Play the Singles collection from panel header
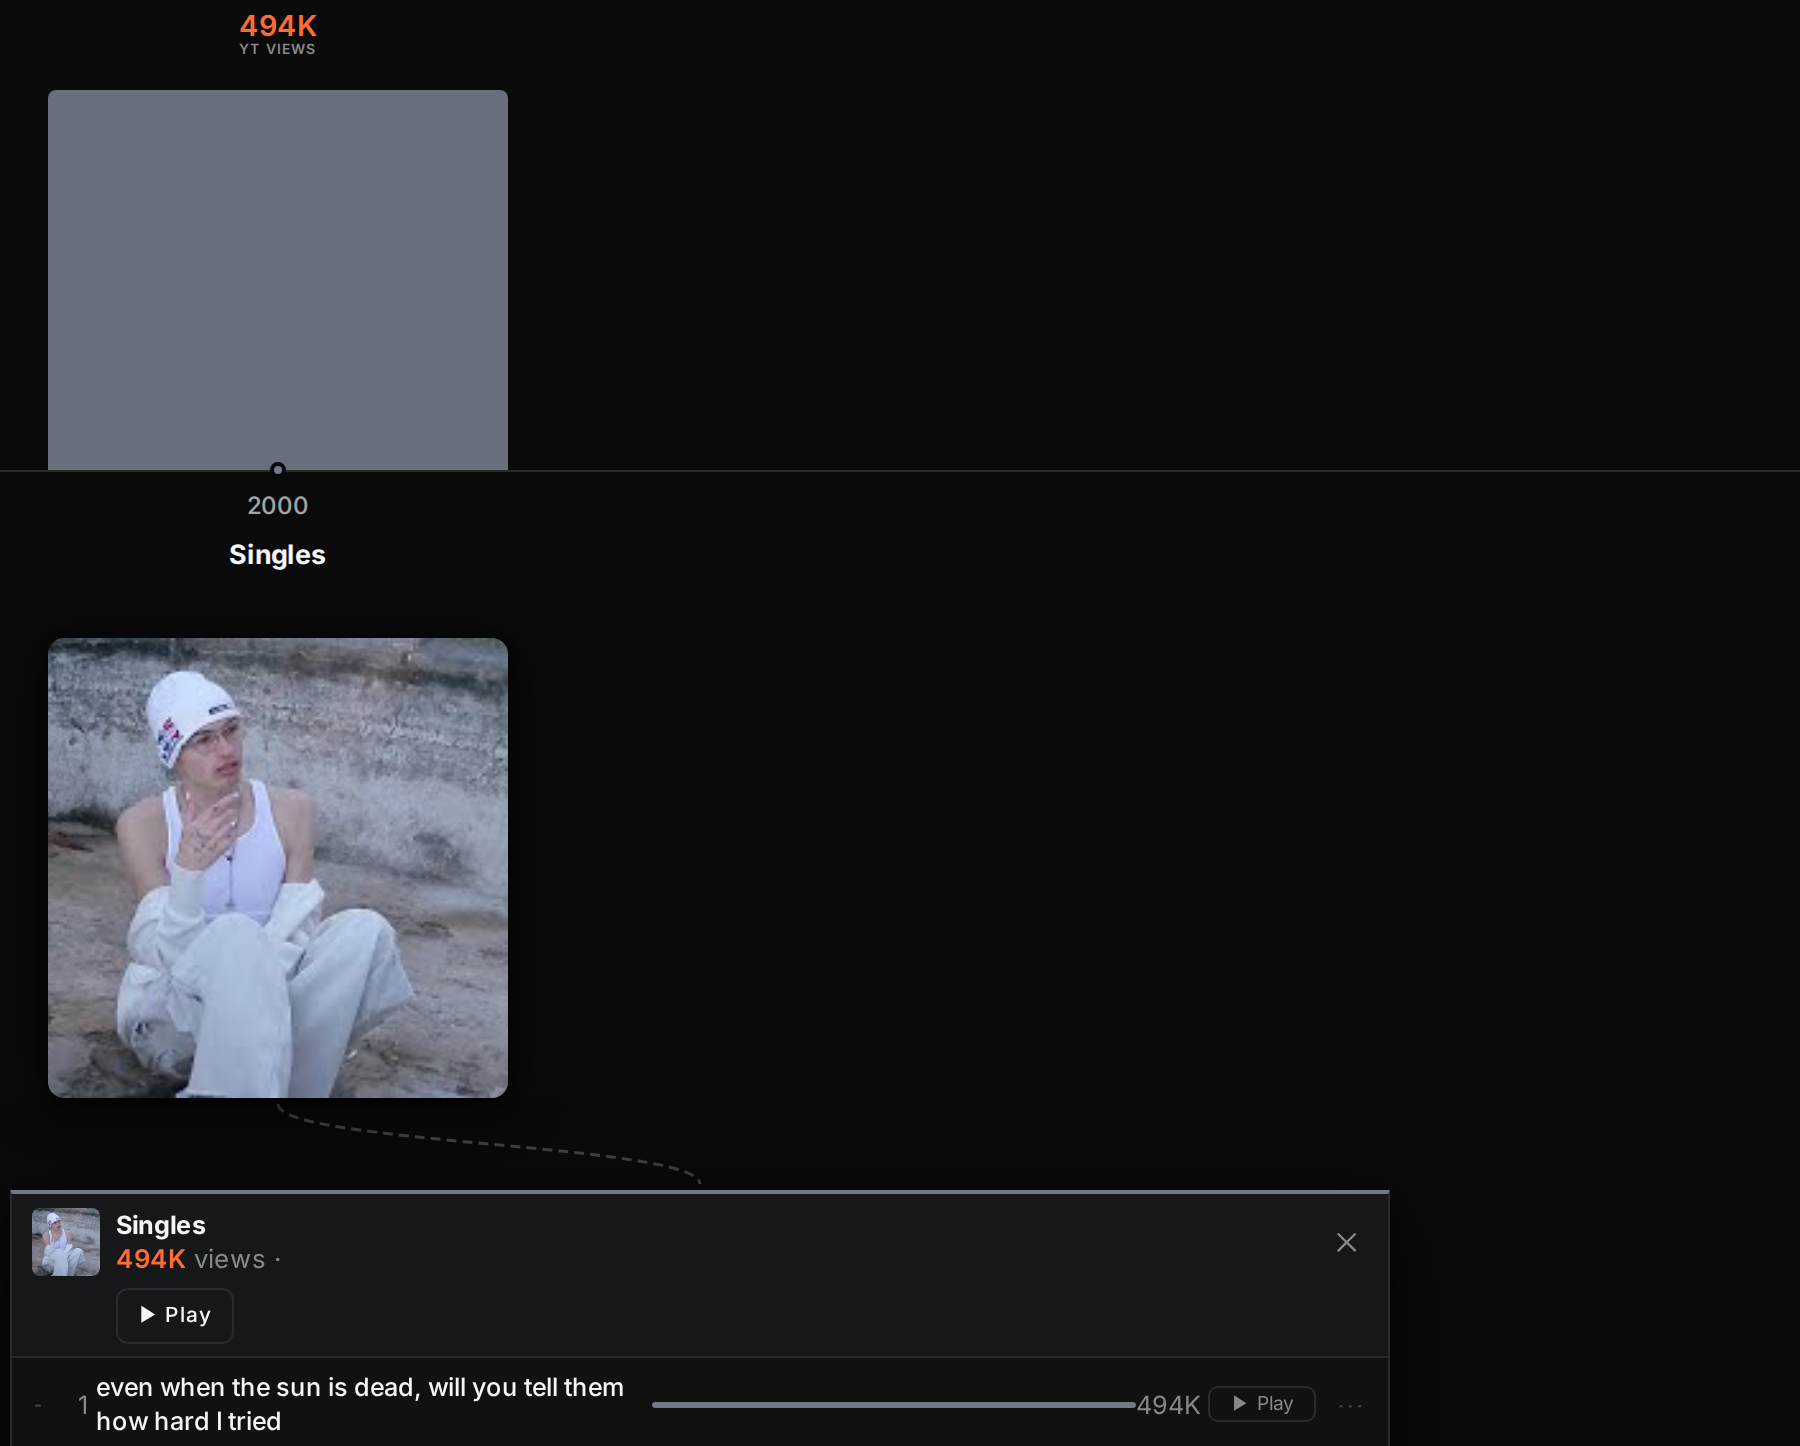 pyautogui.click(x=175, y=1315)
